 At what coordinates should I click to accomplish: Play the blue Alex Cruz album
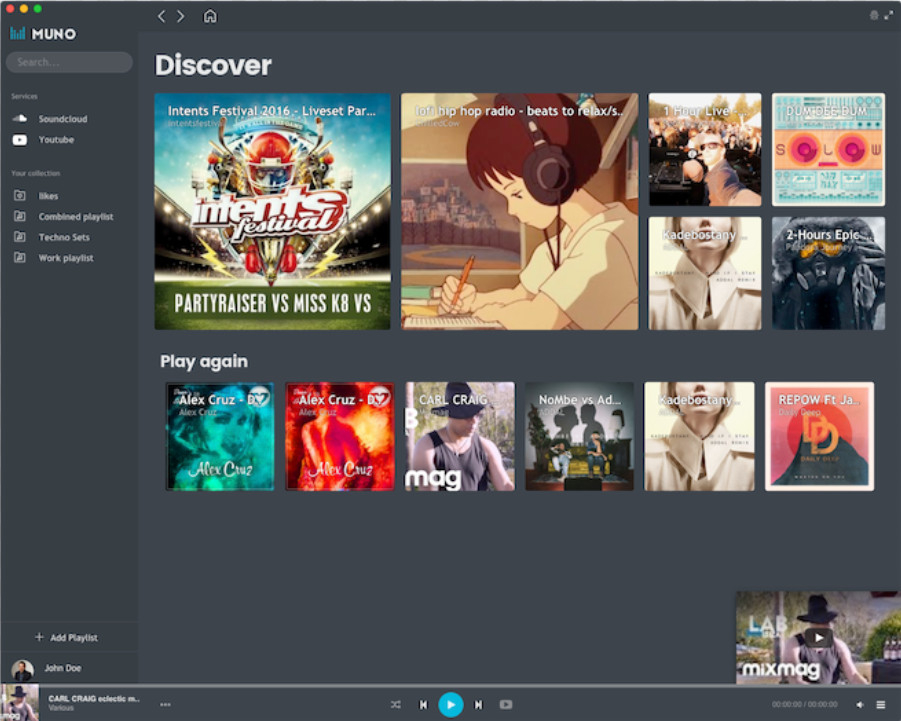coord(220,437)
